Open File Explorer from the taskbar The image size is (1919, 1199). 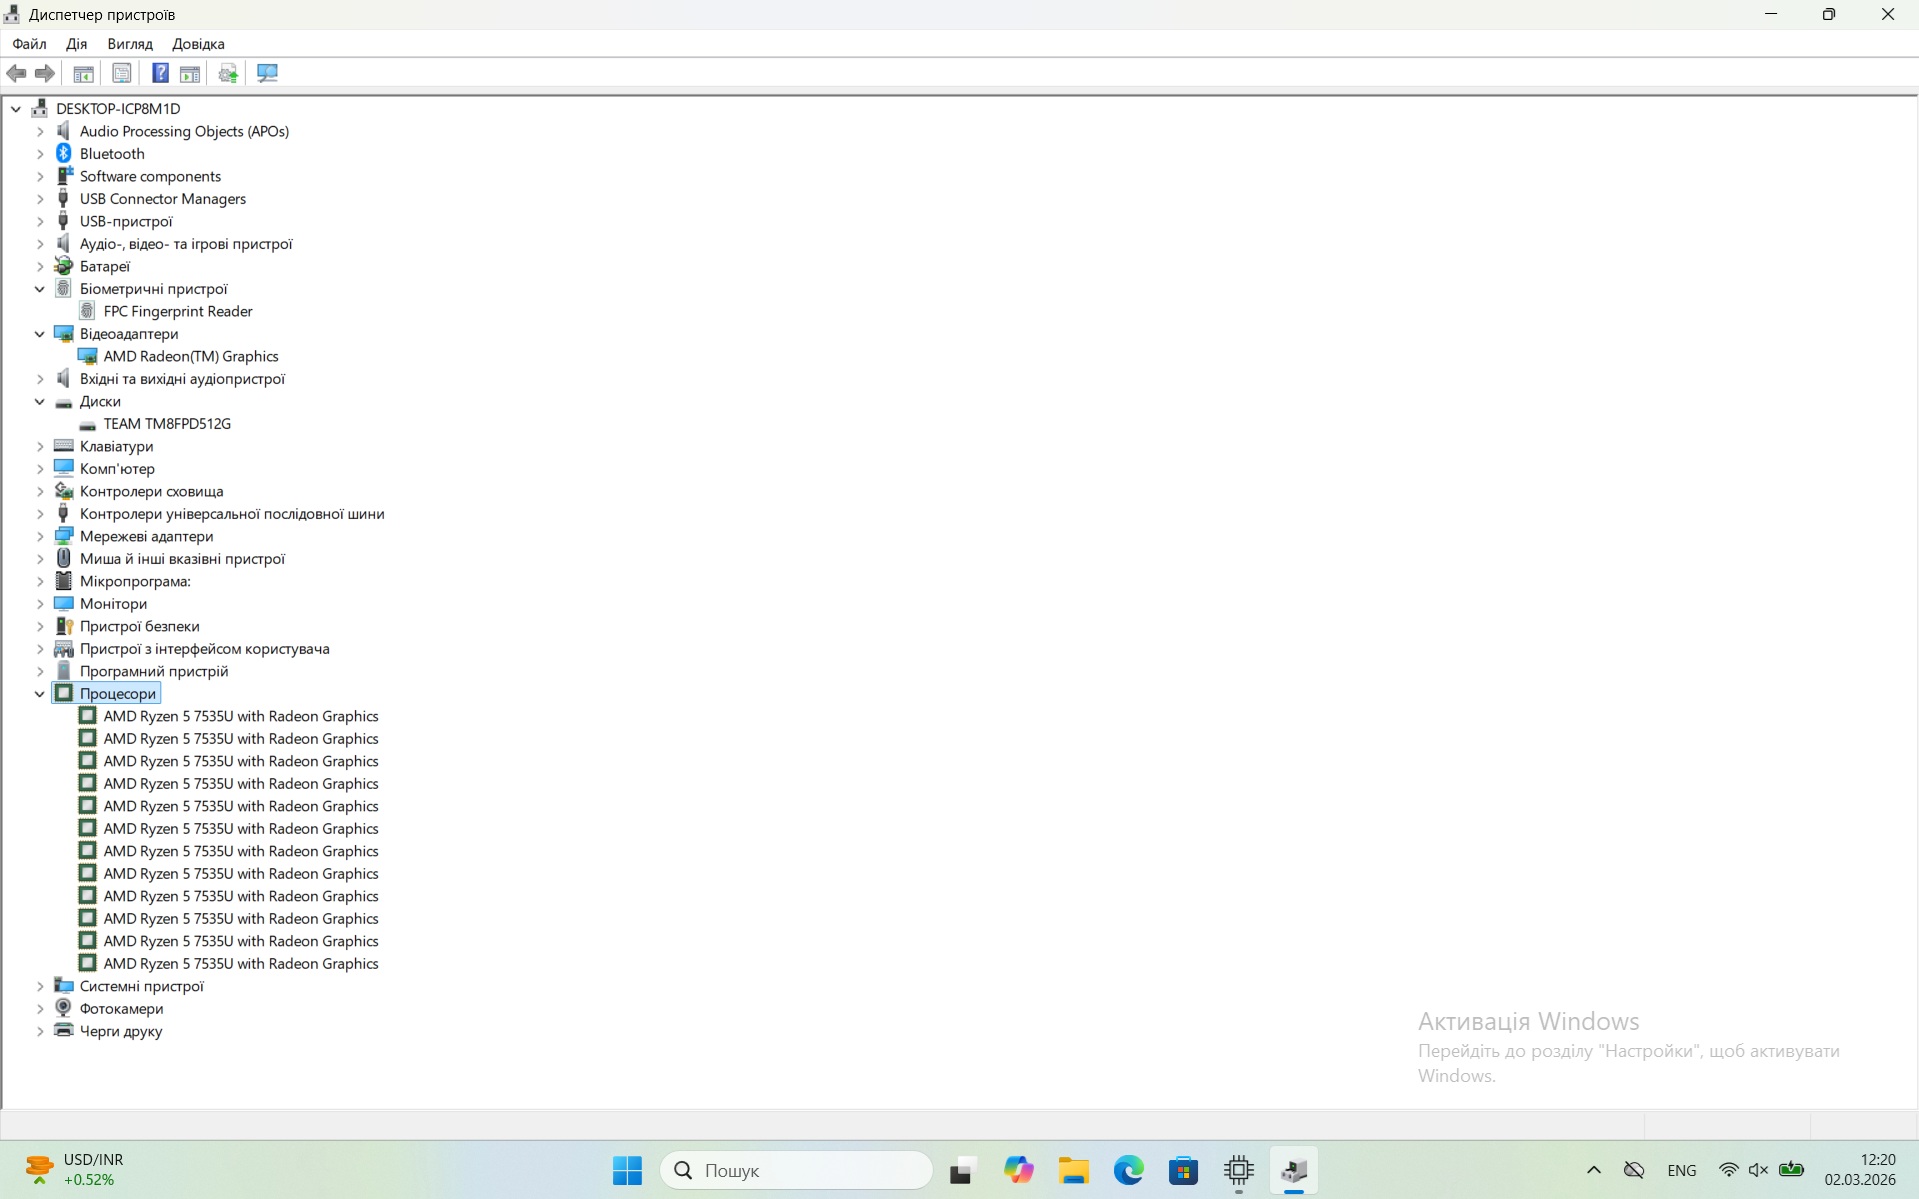pyautogui.click(x=1073, y=1170)
